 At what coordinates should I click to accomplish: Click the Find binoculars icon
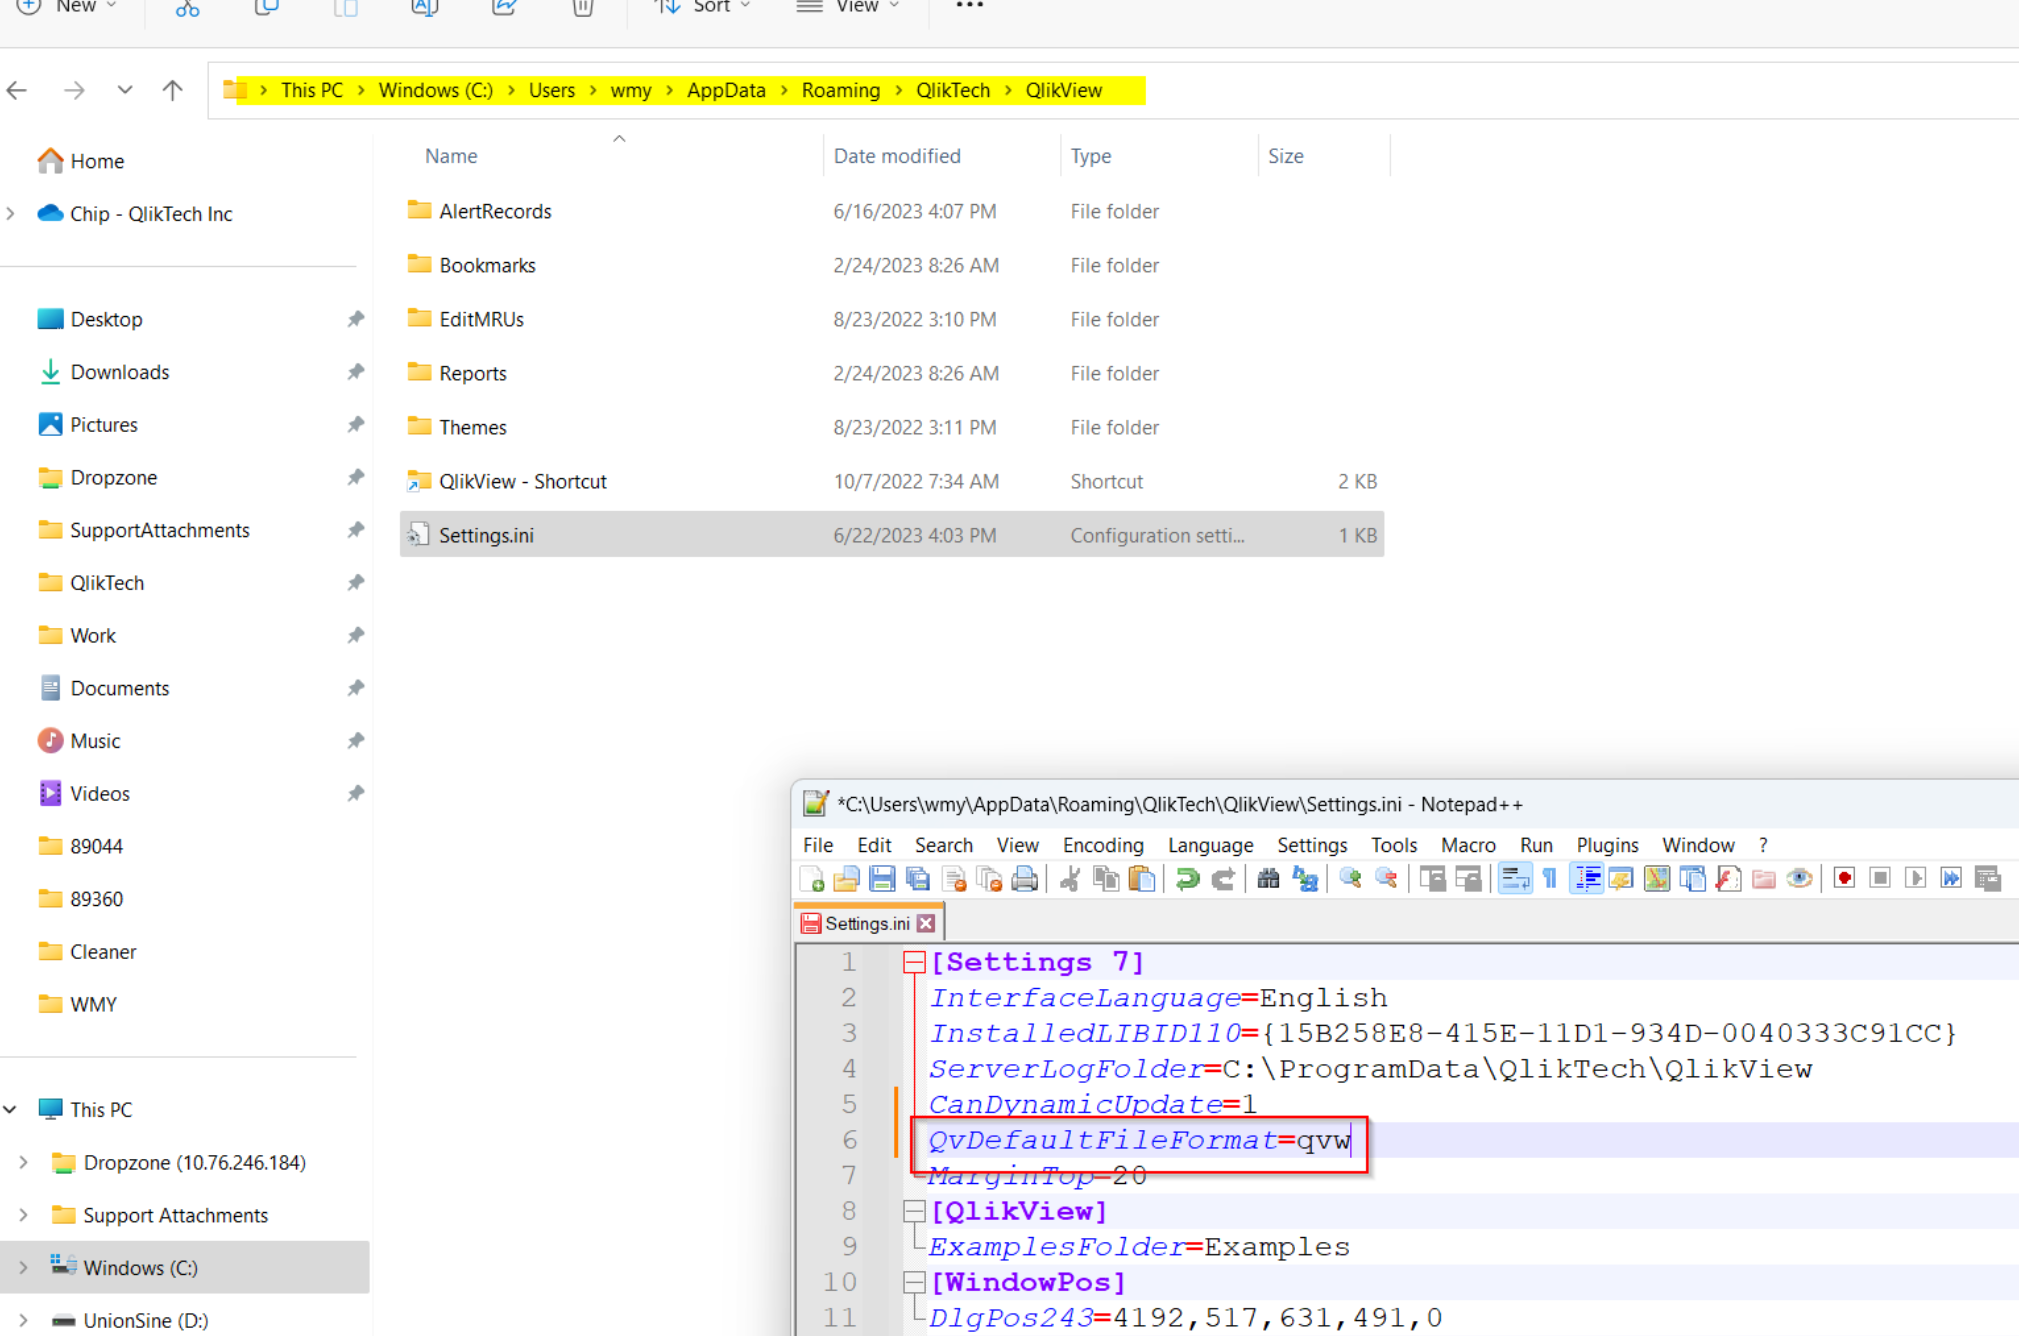(1268, 879)
